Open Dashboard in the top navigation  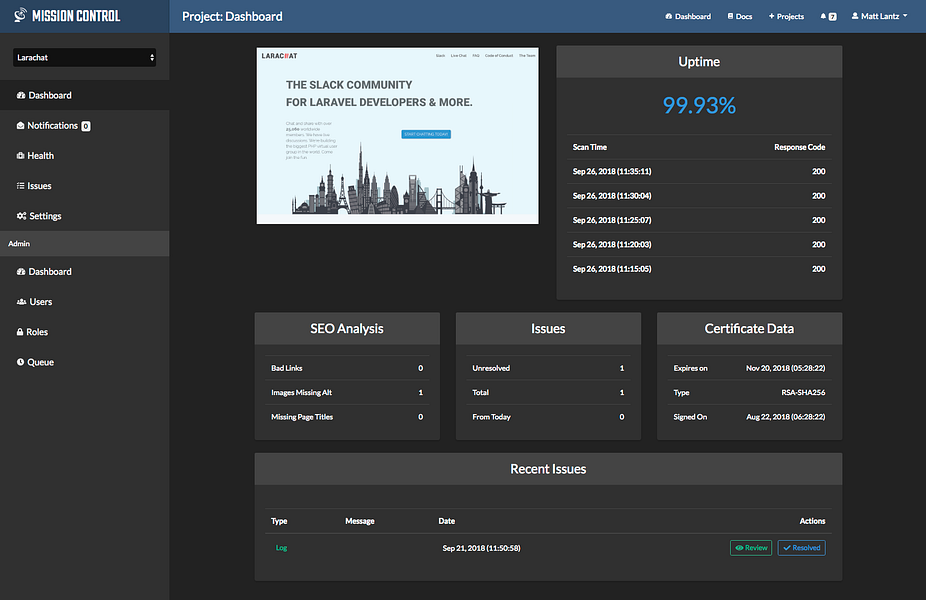688,17
